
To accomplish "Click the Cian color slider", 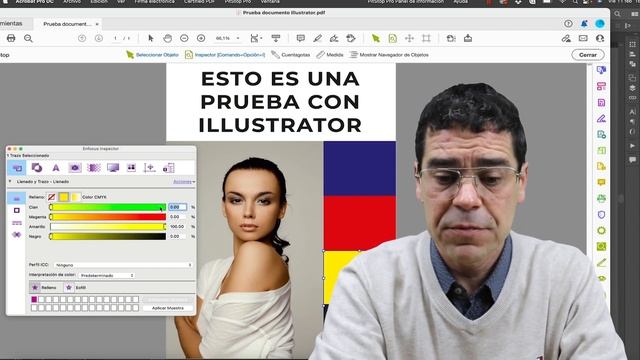I will click(x=108, y=207).
